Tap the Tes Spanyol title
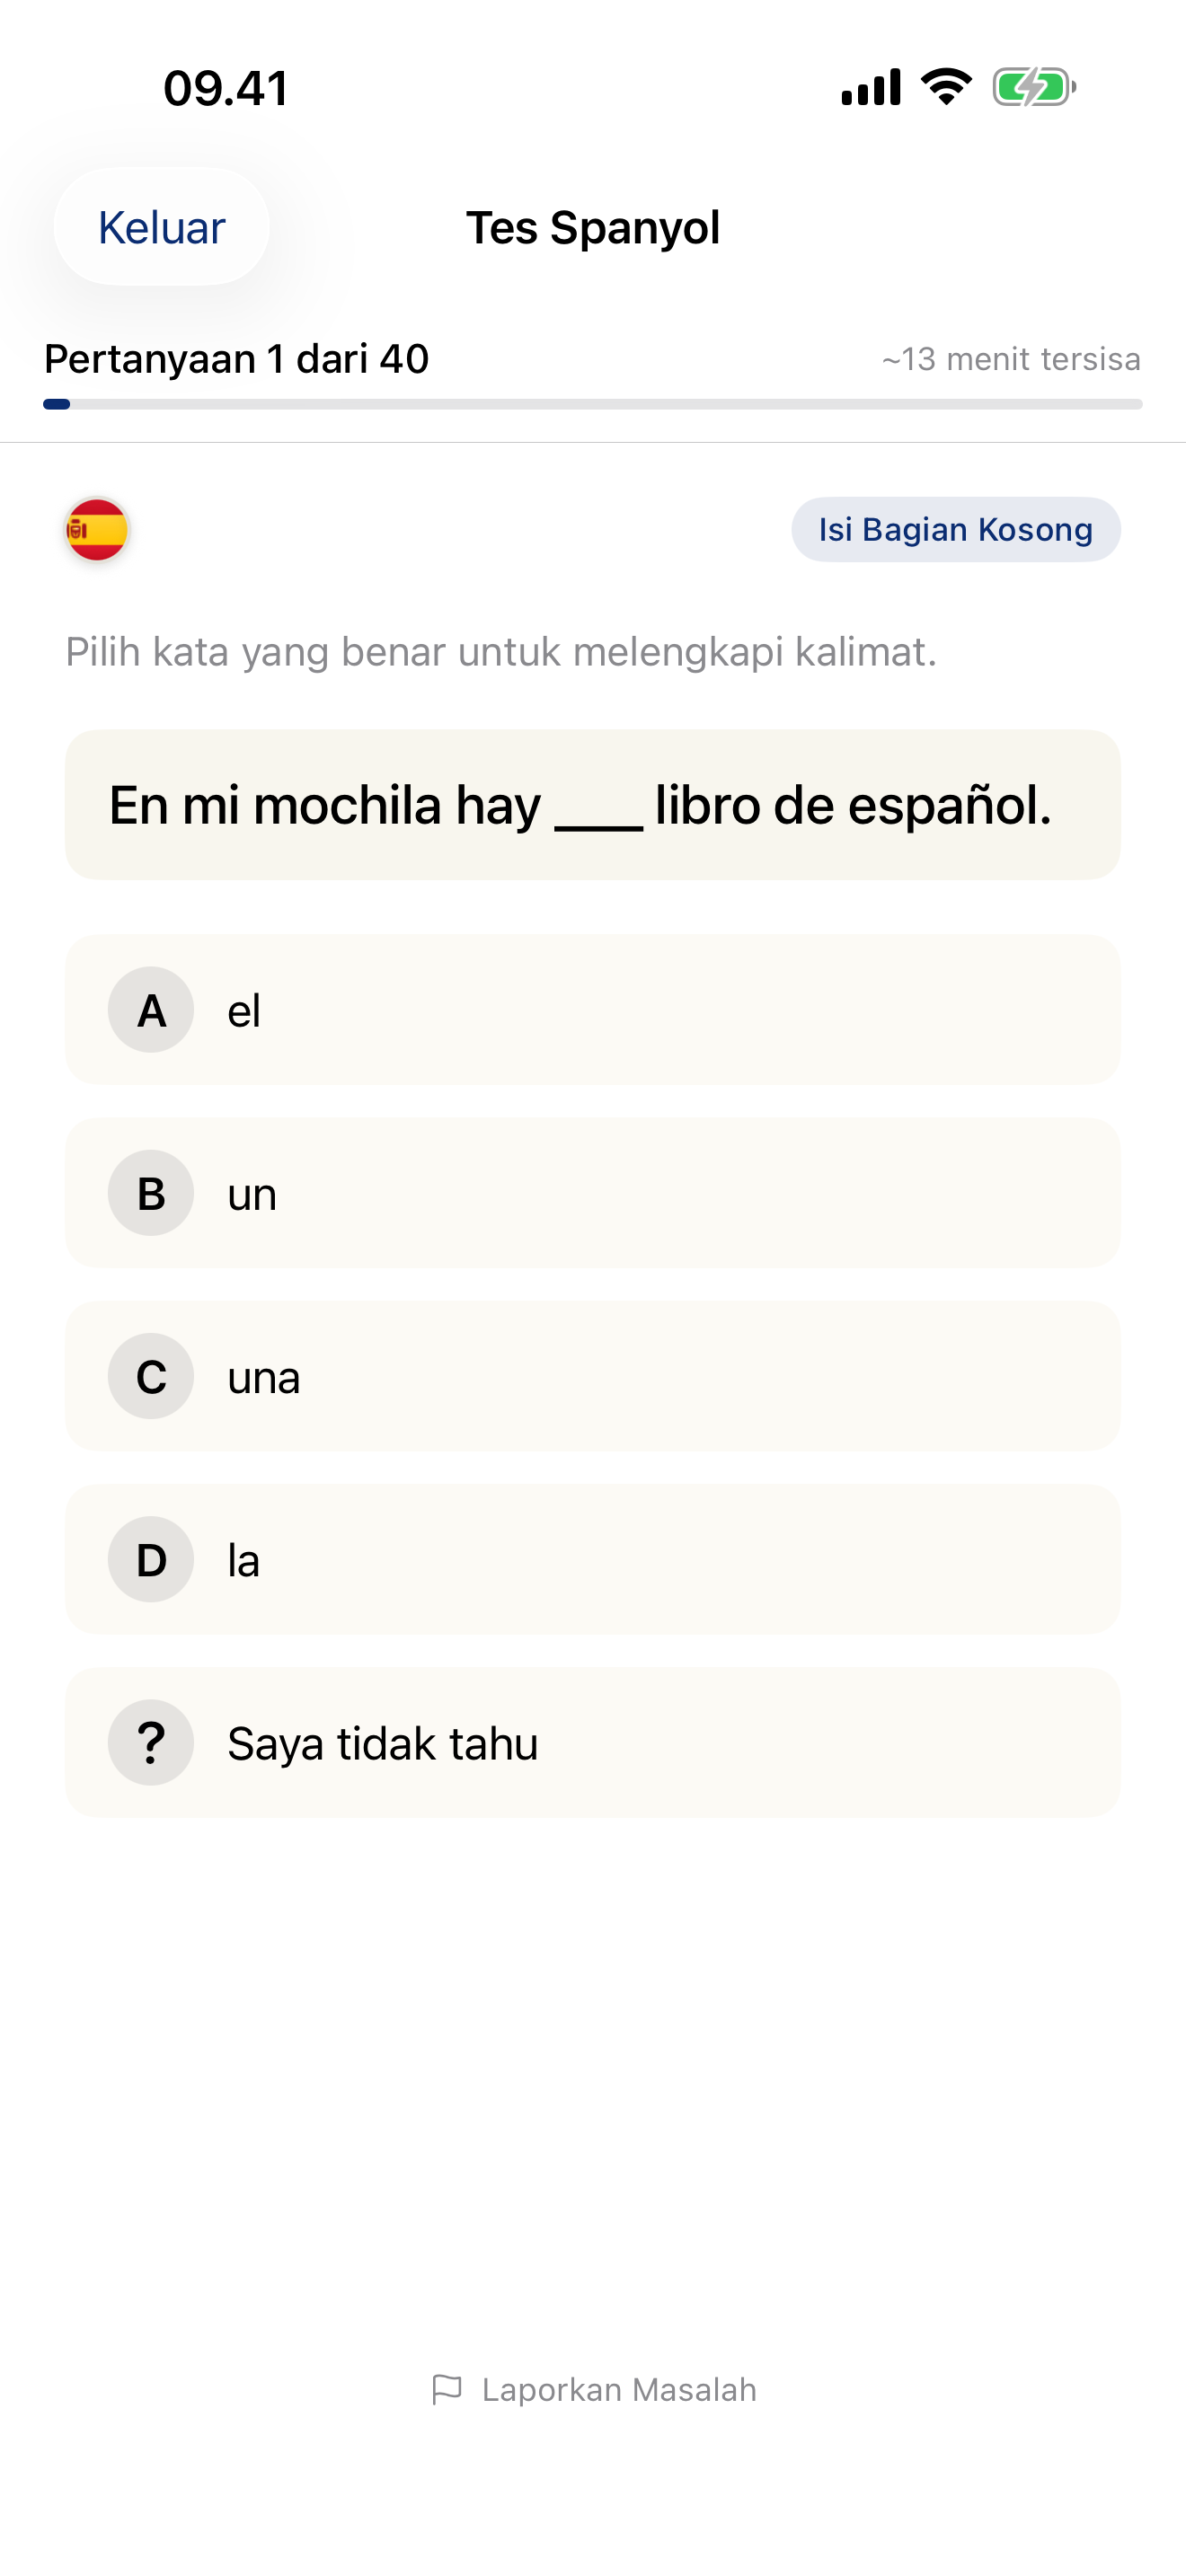 [593, 228]
